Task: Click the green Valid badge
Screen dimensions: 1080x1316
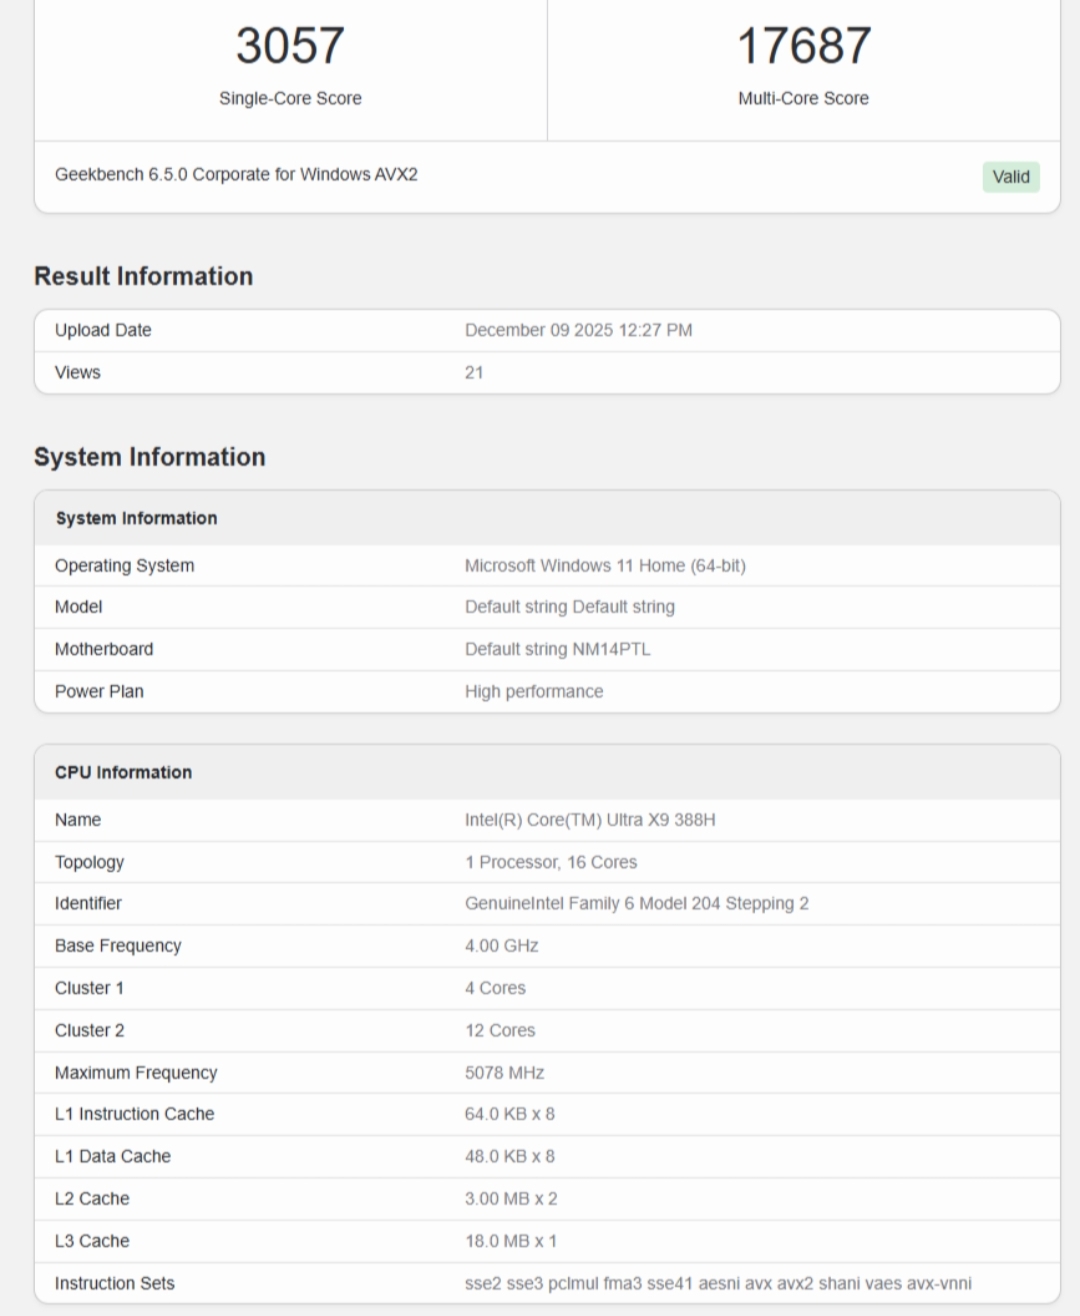Action: click(x=1011, y=177)
